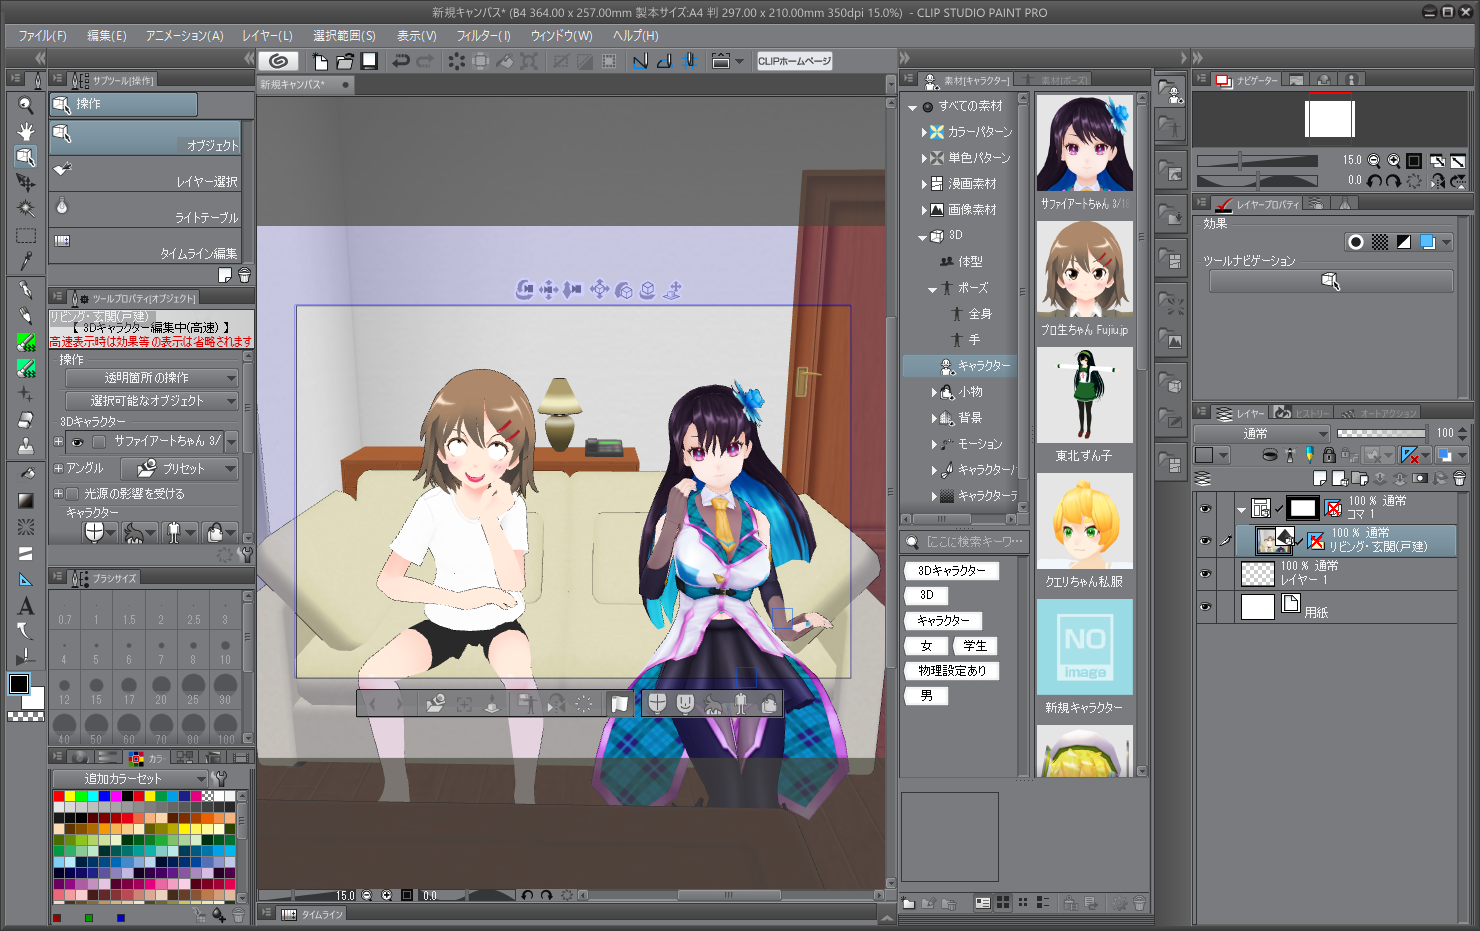Click the black main color swatch
1480x931 pixels.
tap(19, 684)
